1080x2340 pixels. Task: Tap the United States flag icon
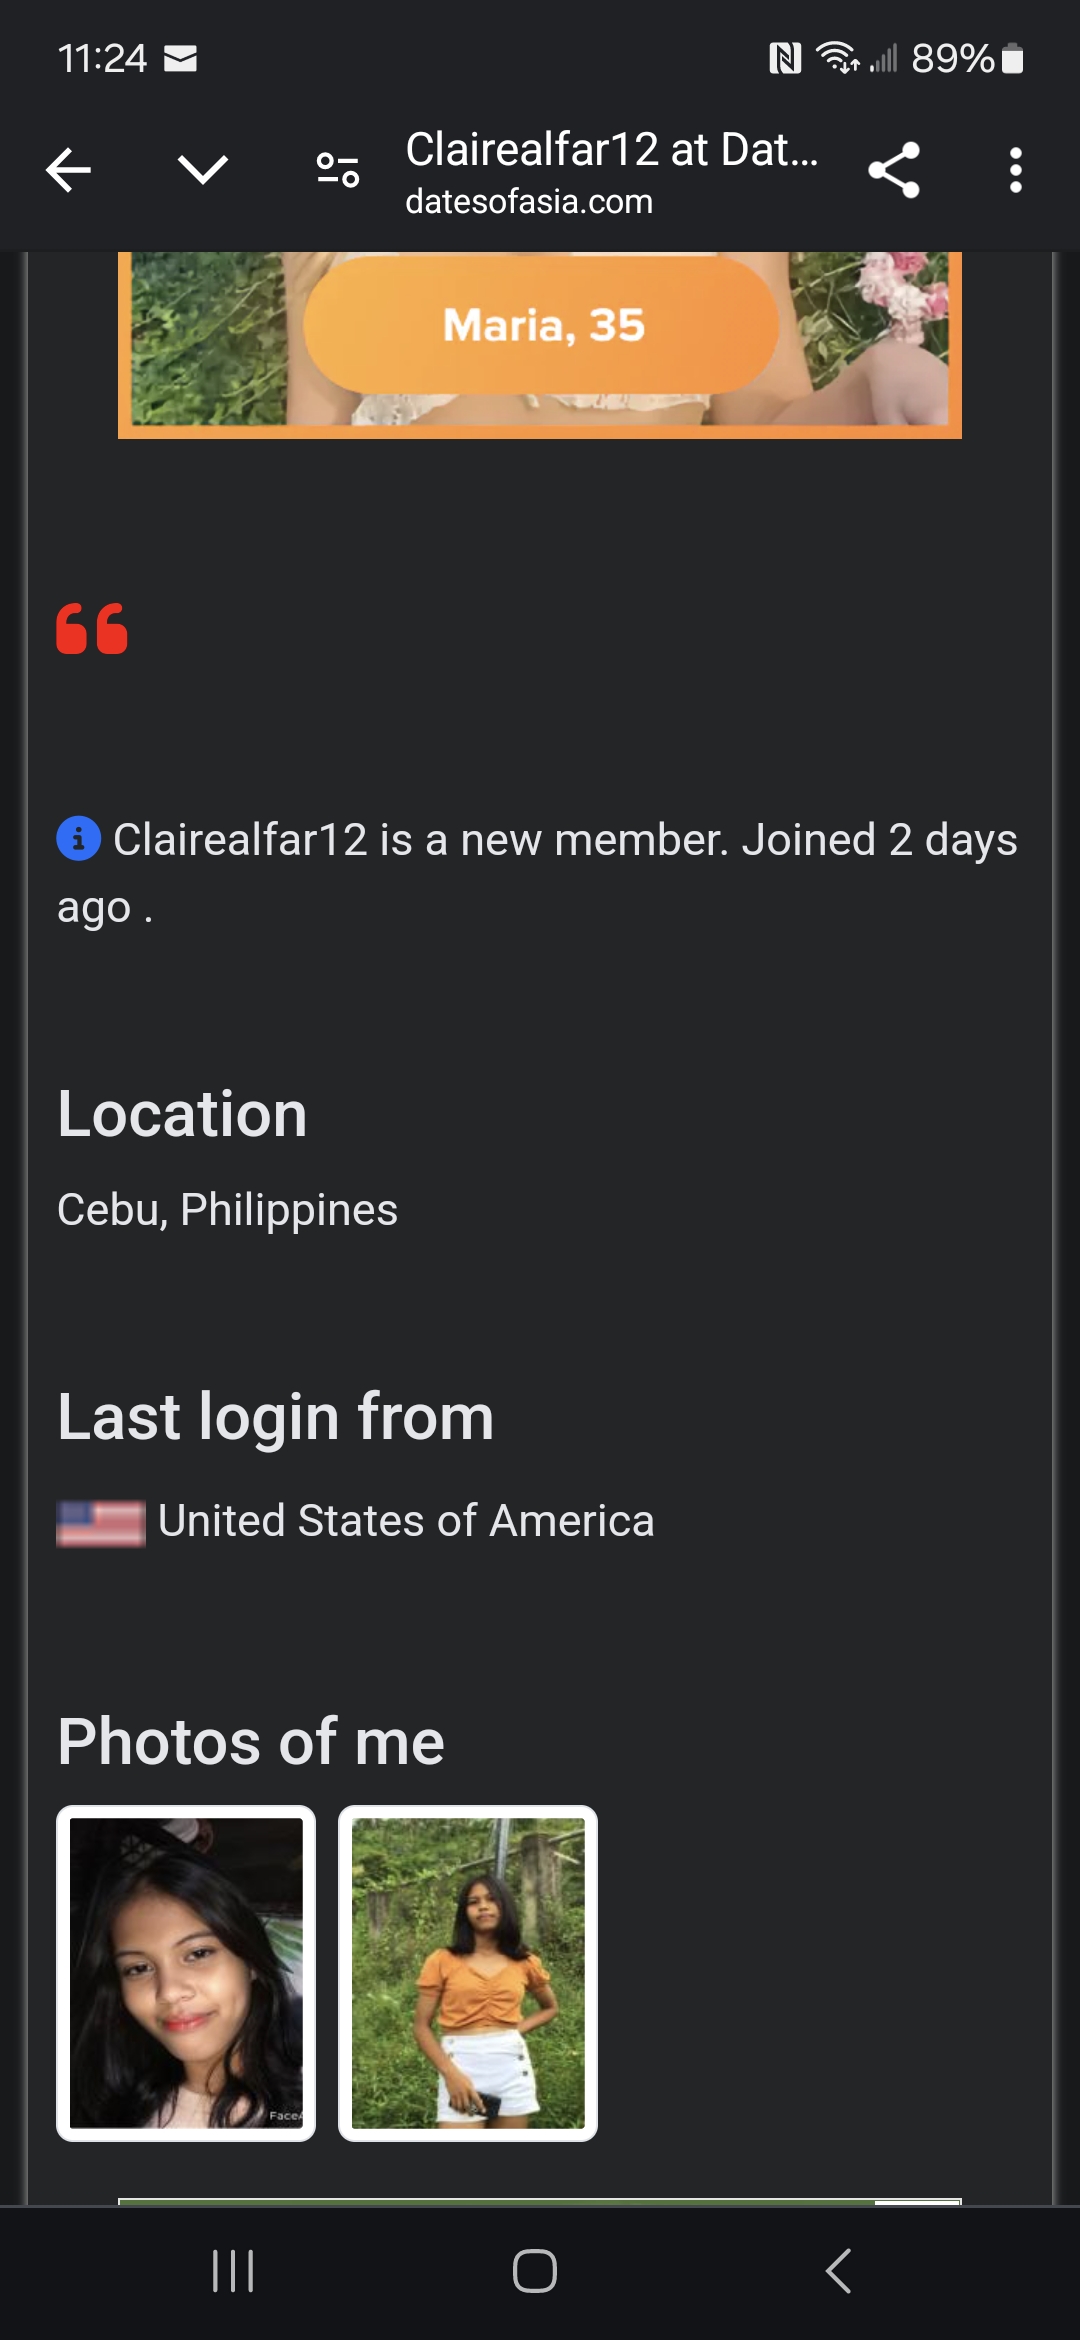(101, 1523)
